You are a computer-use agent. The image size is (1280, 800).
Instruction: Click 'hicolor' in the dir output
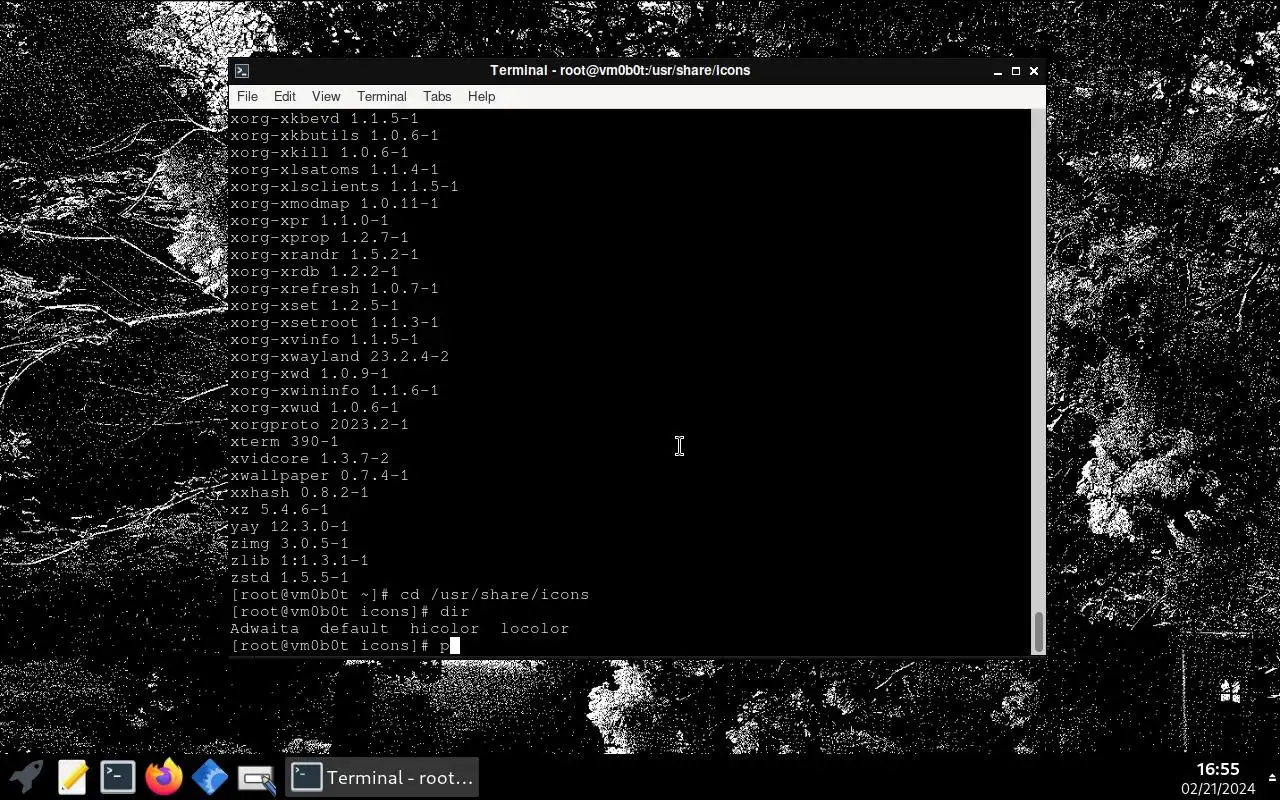(x=444, y=628)
